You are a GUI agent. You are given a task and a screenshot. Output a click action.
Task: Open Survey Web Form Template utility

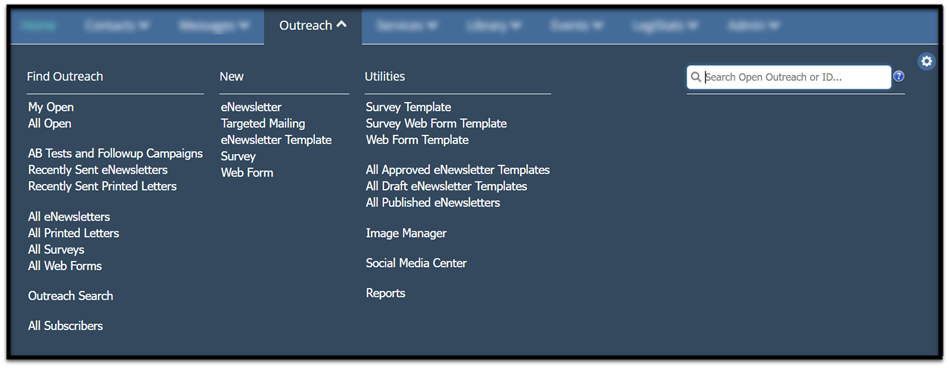[x=436, y=123]
